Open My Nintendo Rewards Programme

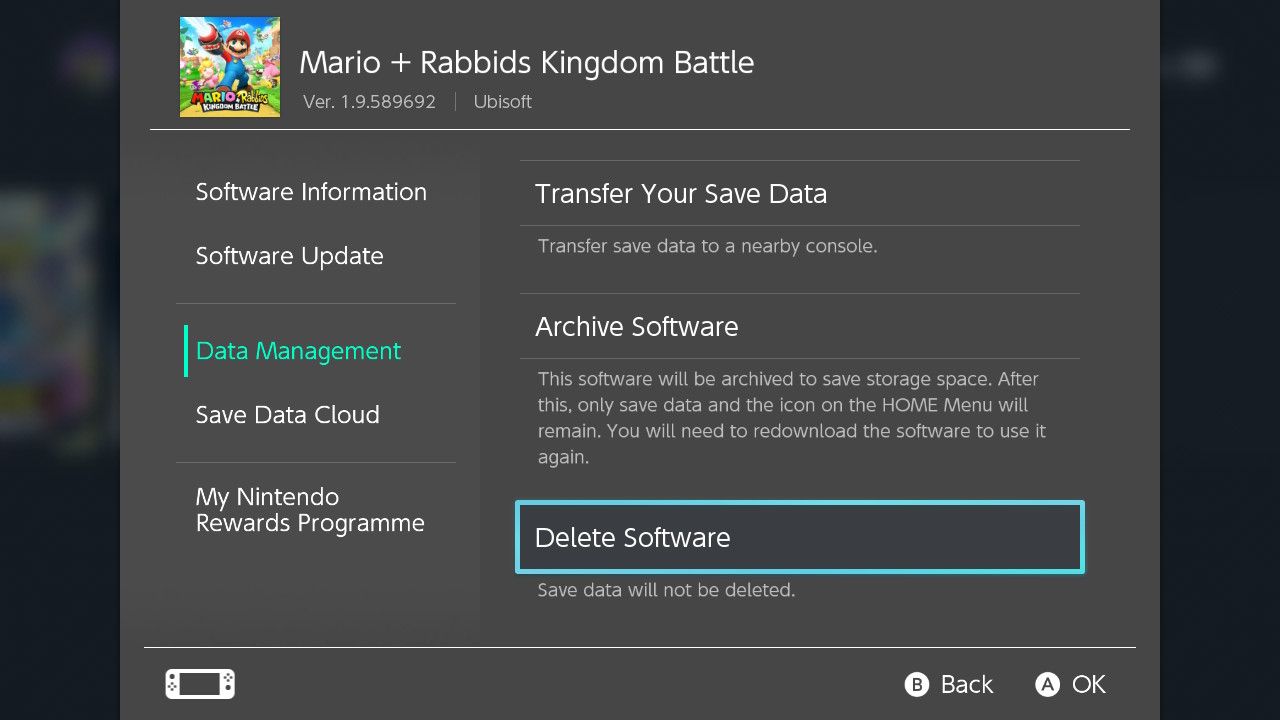point(310,510)
